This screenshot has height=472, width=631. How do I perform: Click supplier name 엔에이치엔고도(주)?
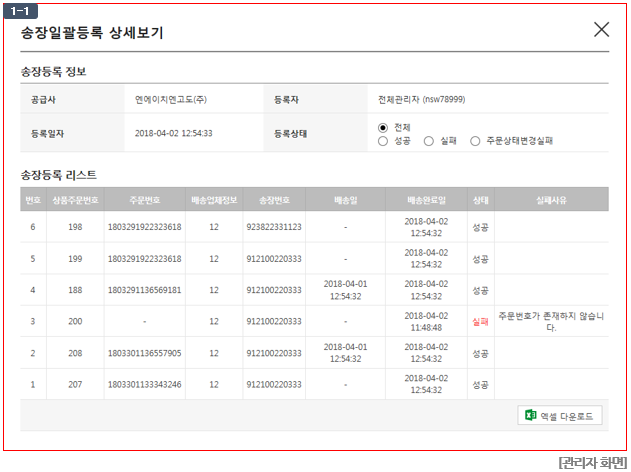pos(171,99)
